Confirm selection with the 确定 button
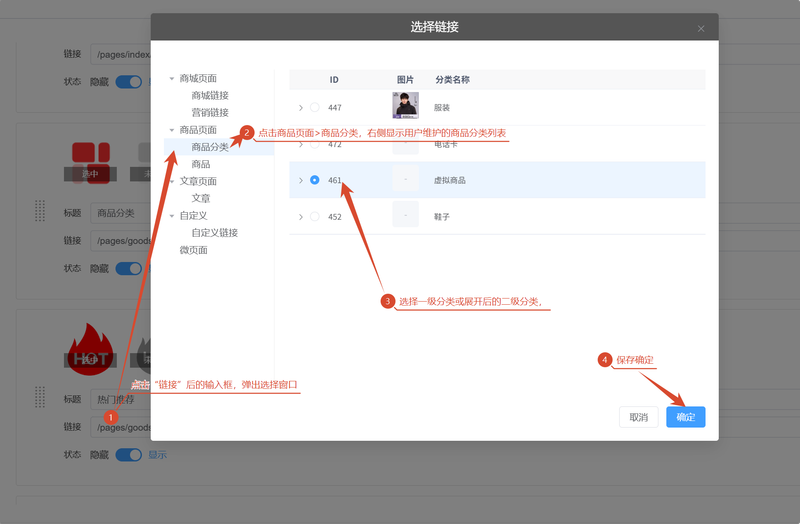The height and width of the screenshot is (524, 800). point(686,417)
